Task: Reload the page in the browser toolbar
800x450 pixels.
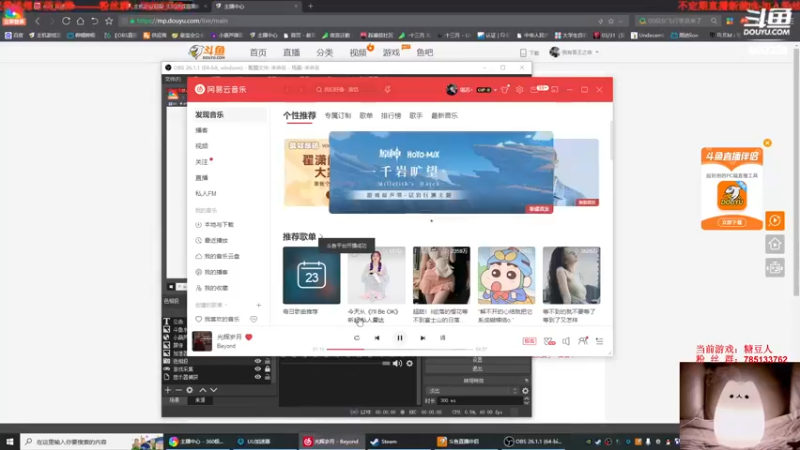Action: pos(66,21)
